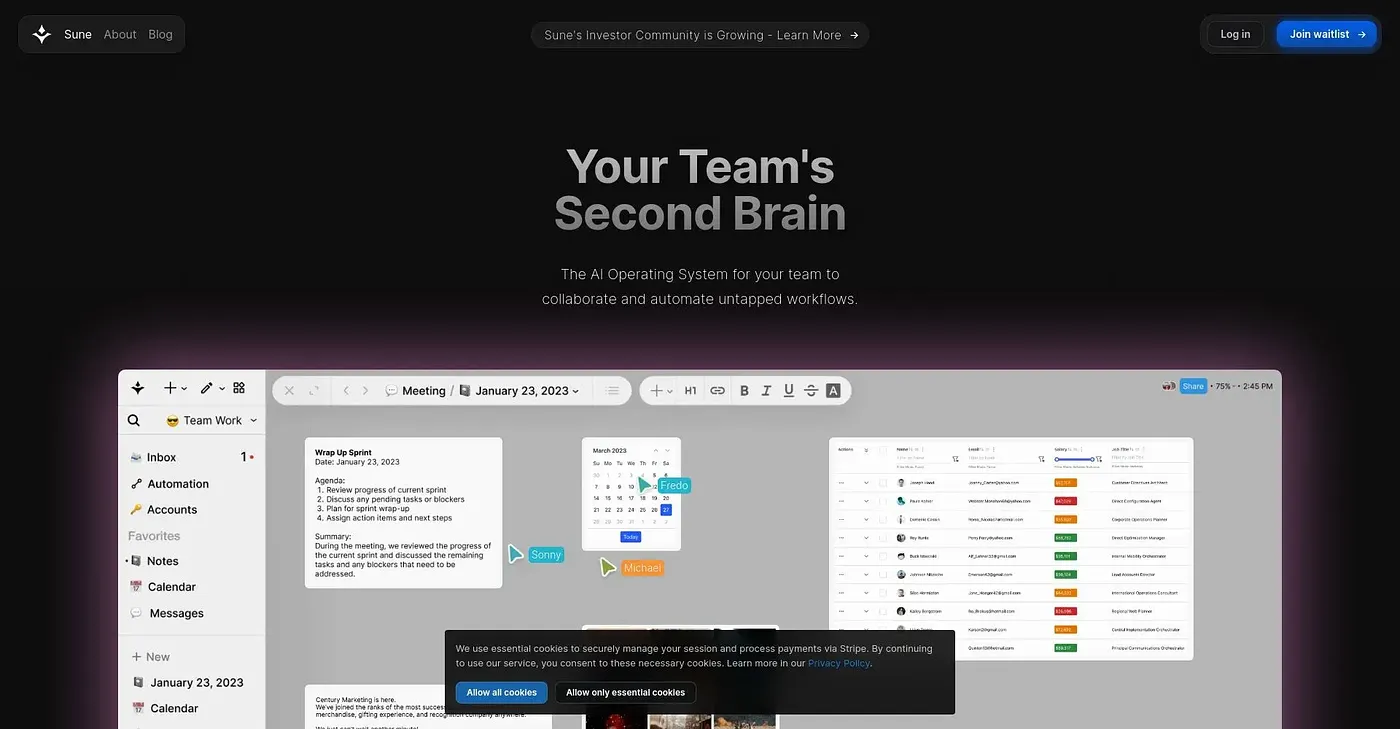Check the box for Regional Web Planner row
1400x729 pixels.
pos(883,611)
